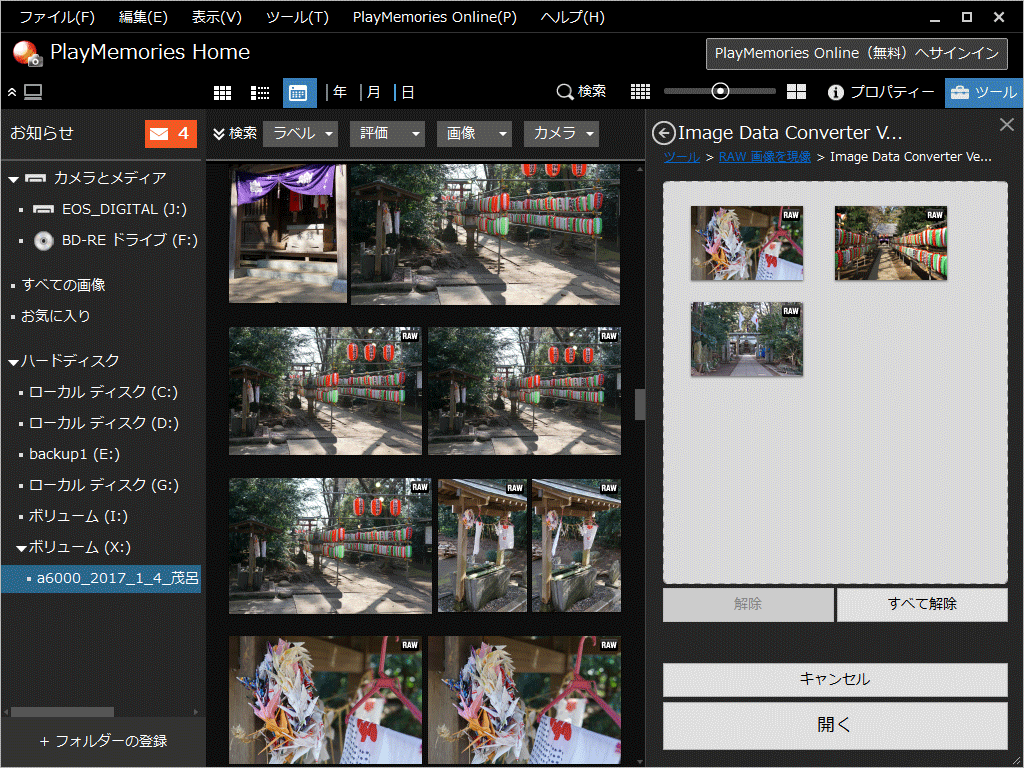1024x768 pixels.
Task: Click large thumbnails icon right of slider
Action: (796, 92)
